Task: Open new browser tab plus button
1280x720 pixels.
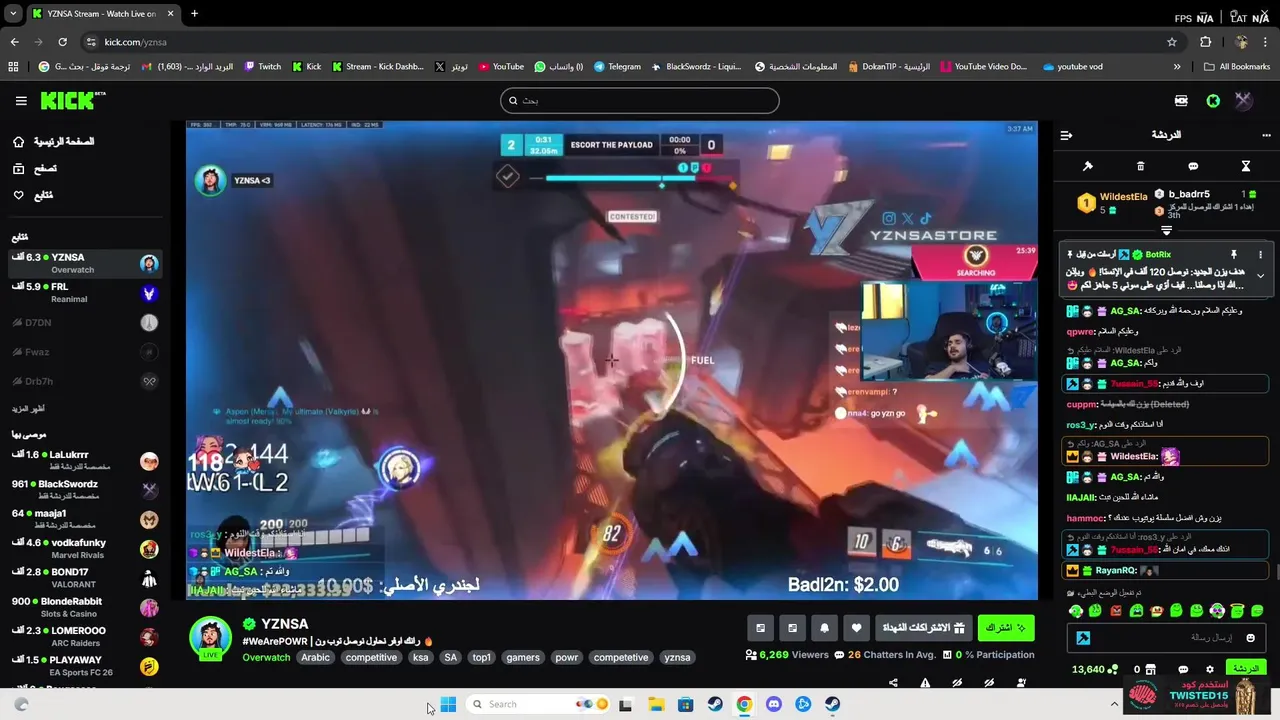Action: [x=194, y=13]
